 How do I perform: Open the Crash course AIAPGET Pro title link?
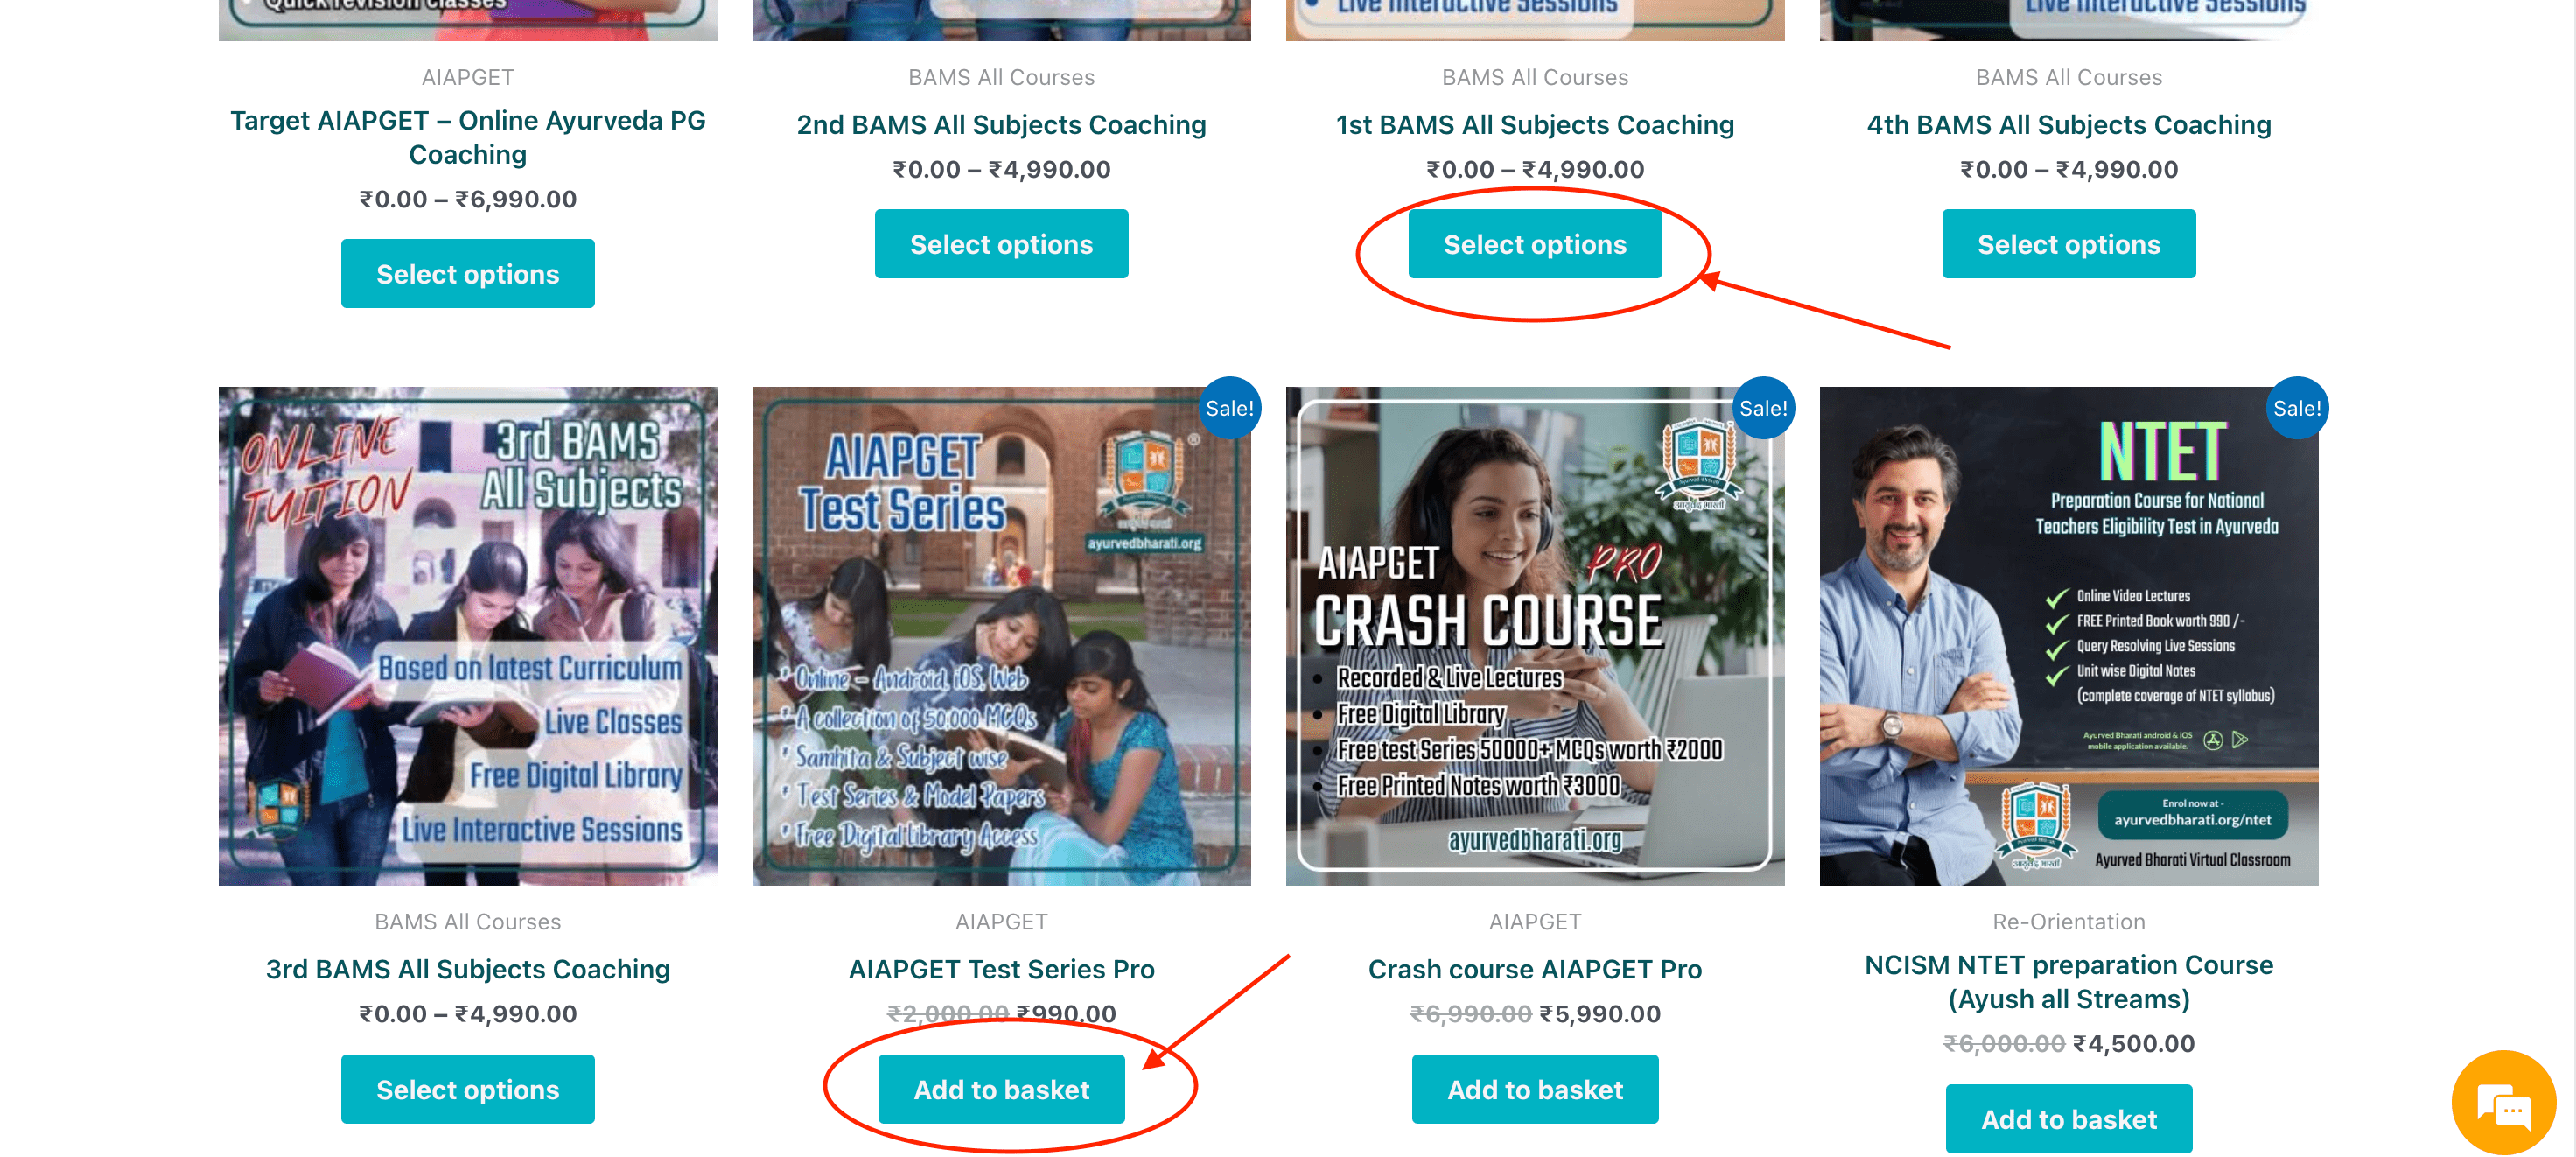point(1535,969)
